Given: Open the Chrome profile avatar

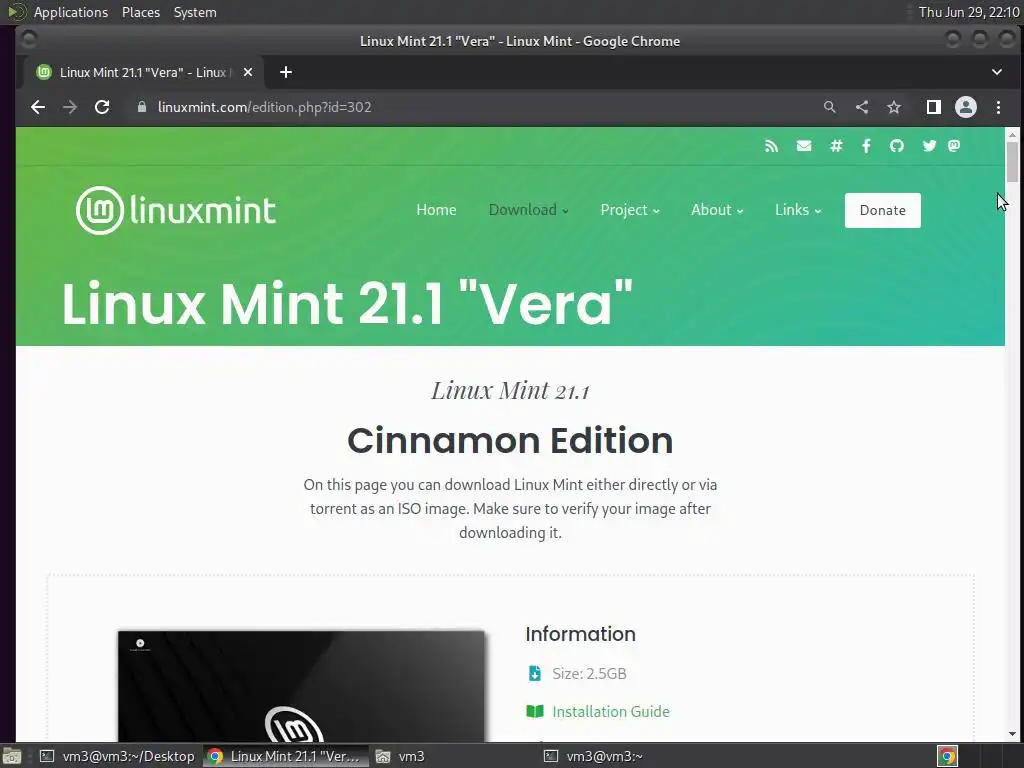Looking at the screenshot, I should pyautogui.click(x=966, y=107).
